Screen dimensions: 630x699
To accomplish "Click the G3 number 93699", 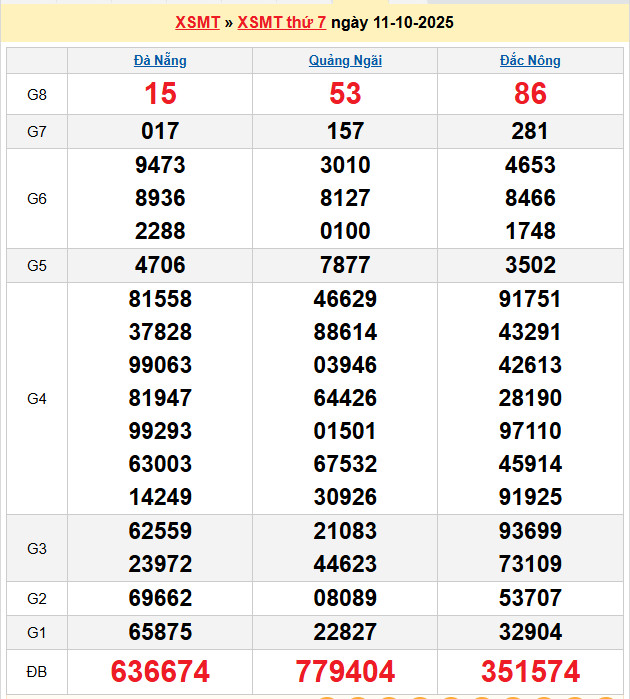I will click(530, 531).
